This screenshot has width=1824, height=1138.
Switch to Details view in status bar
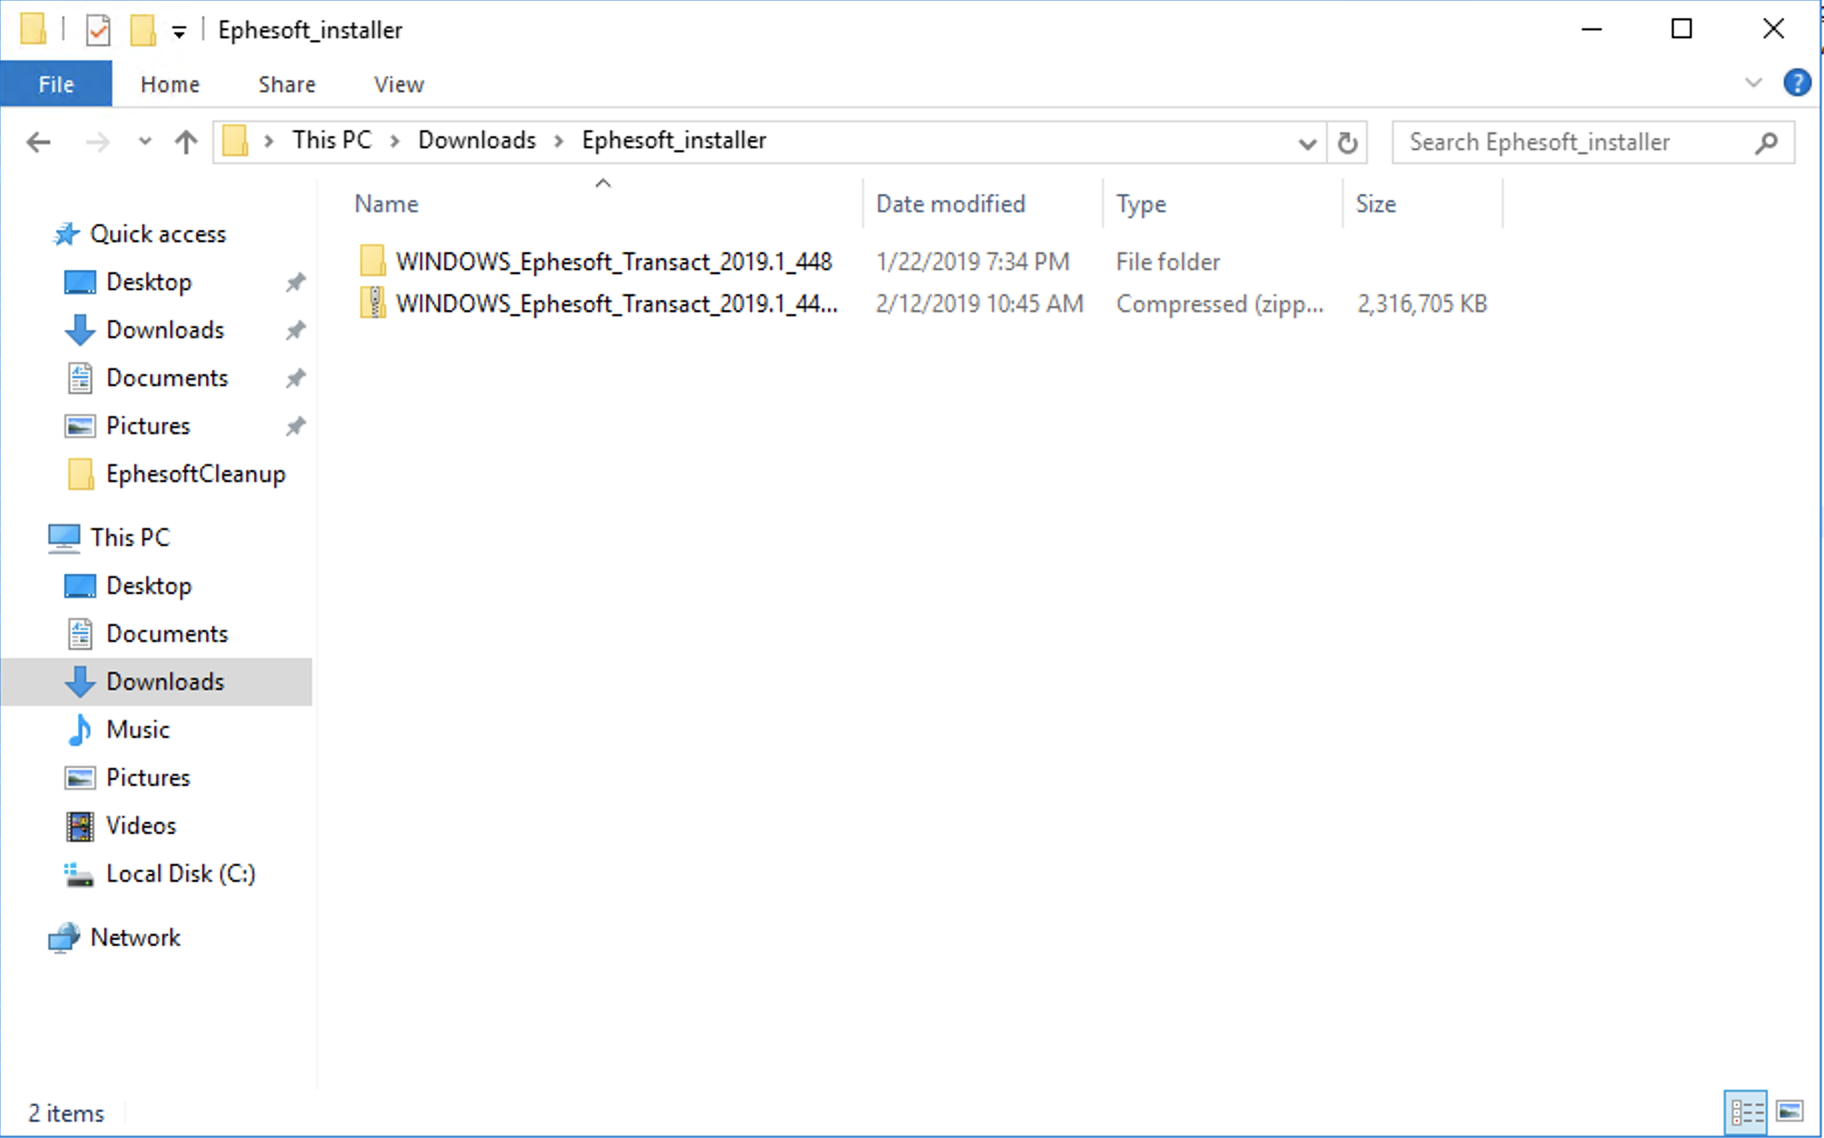pos(1747,1112)
